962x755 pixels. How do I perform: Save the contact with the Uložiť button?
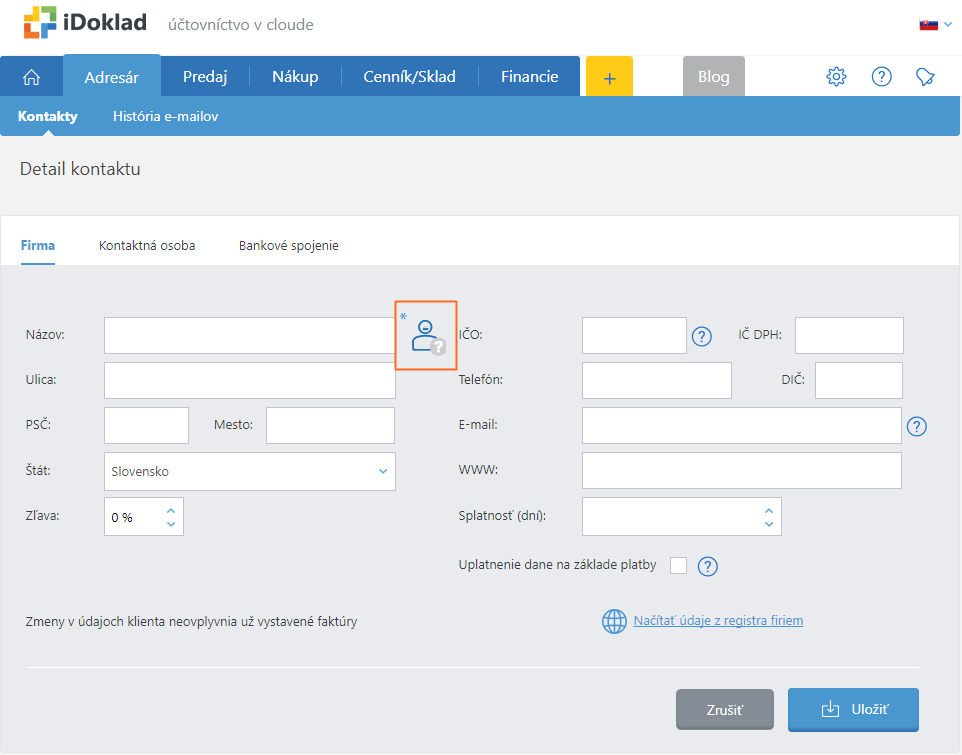[x=853, y=710]
